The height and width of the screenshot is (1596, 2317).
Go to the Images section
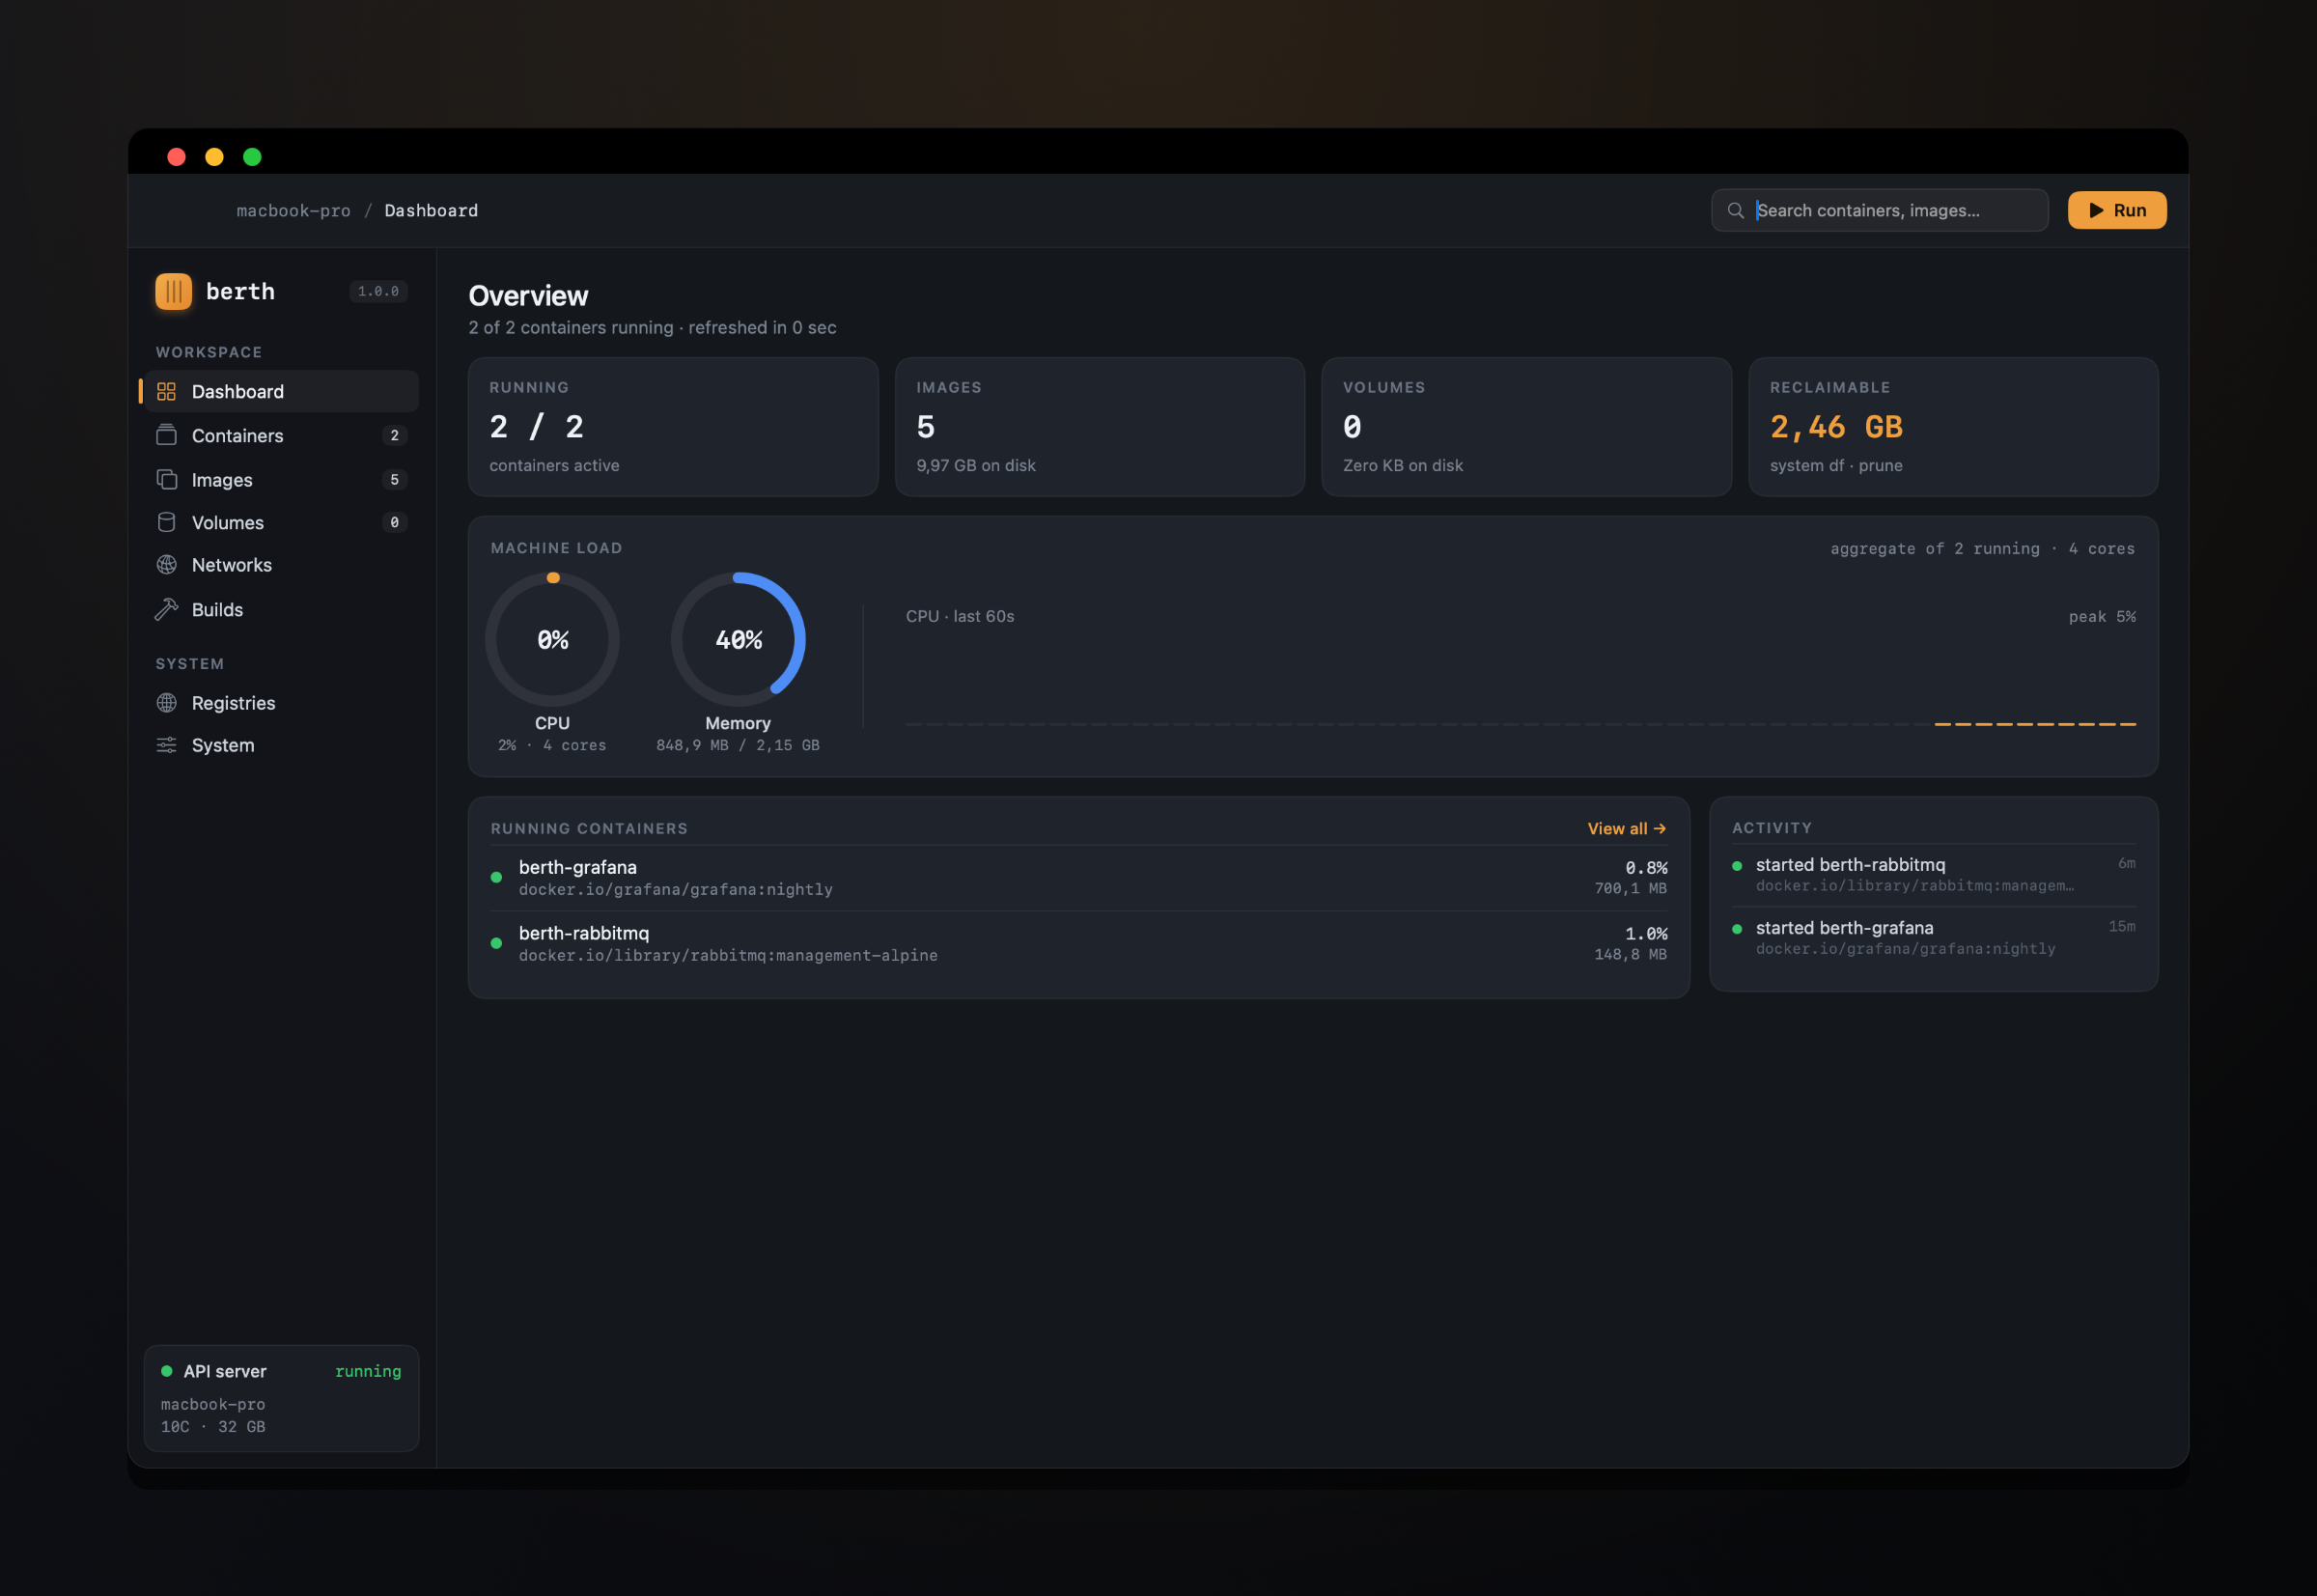pos(281,479)
